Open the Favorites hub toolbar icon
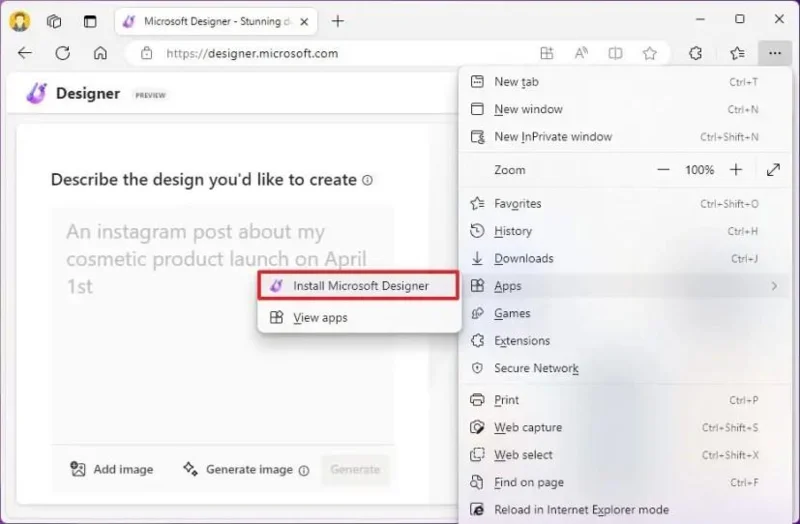Screen dimensions: 800x524 click(737, 53)
